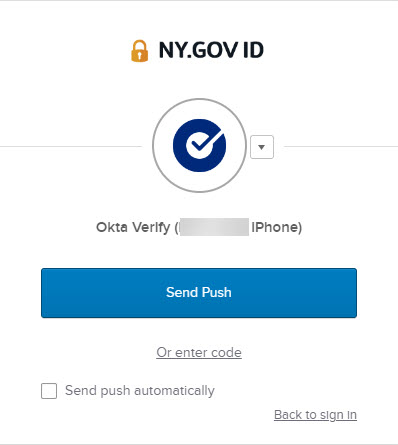
Task: Click the NY.GOV ID lock logo
Action: pyautogui.click(x=139, y=51)
